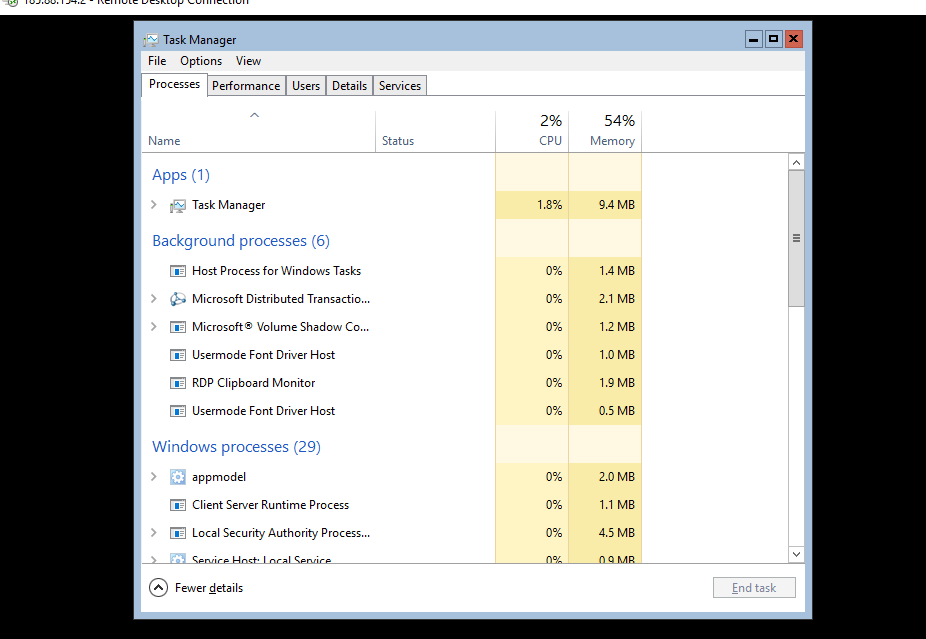Switch to the Performance tab

[246, 86]
